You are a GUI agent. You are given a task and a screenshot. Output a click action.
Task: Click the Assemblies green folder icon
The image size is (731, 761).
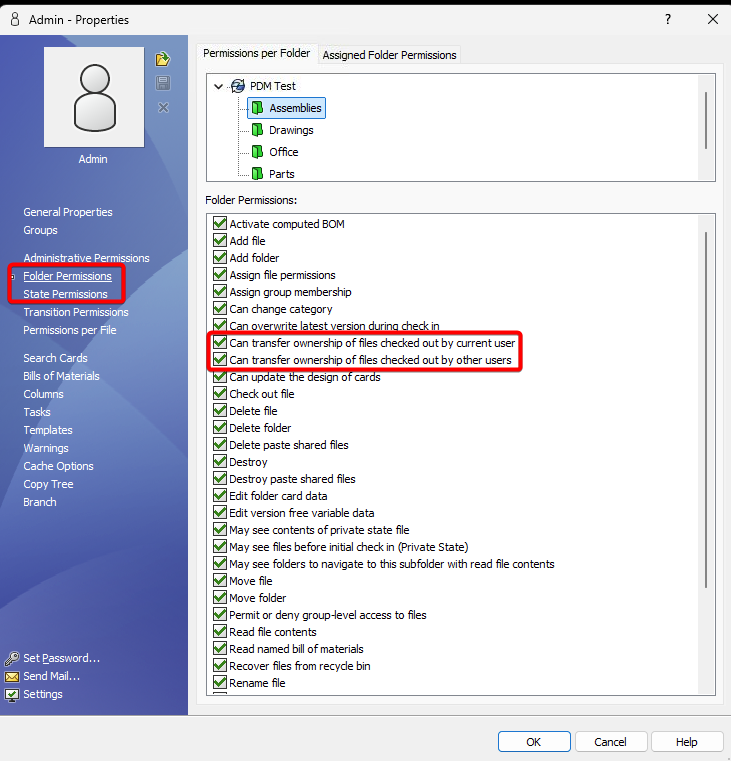pyautogui.click(x=258, y=108)
